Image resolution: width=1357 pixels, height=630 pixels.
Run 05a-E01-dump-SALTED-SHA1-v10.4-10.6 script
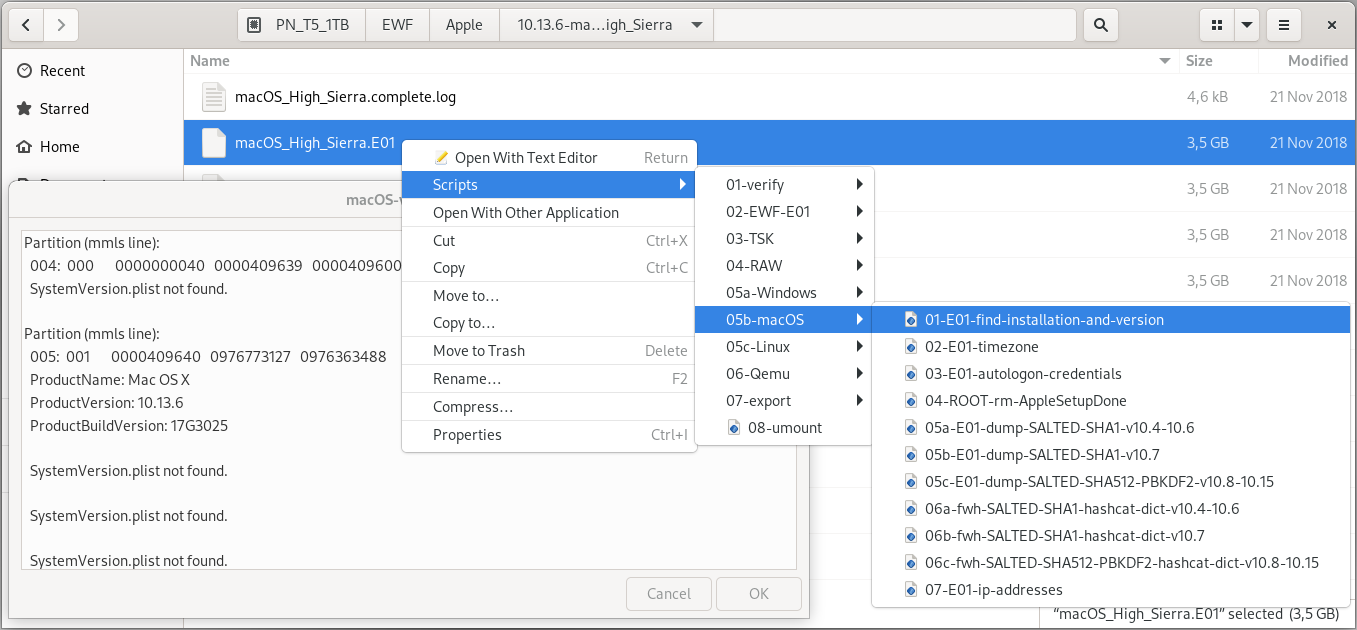click(x=1111, y=428)
